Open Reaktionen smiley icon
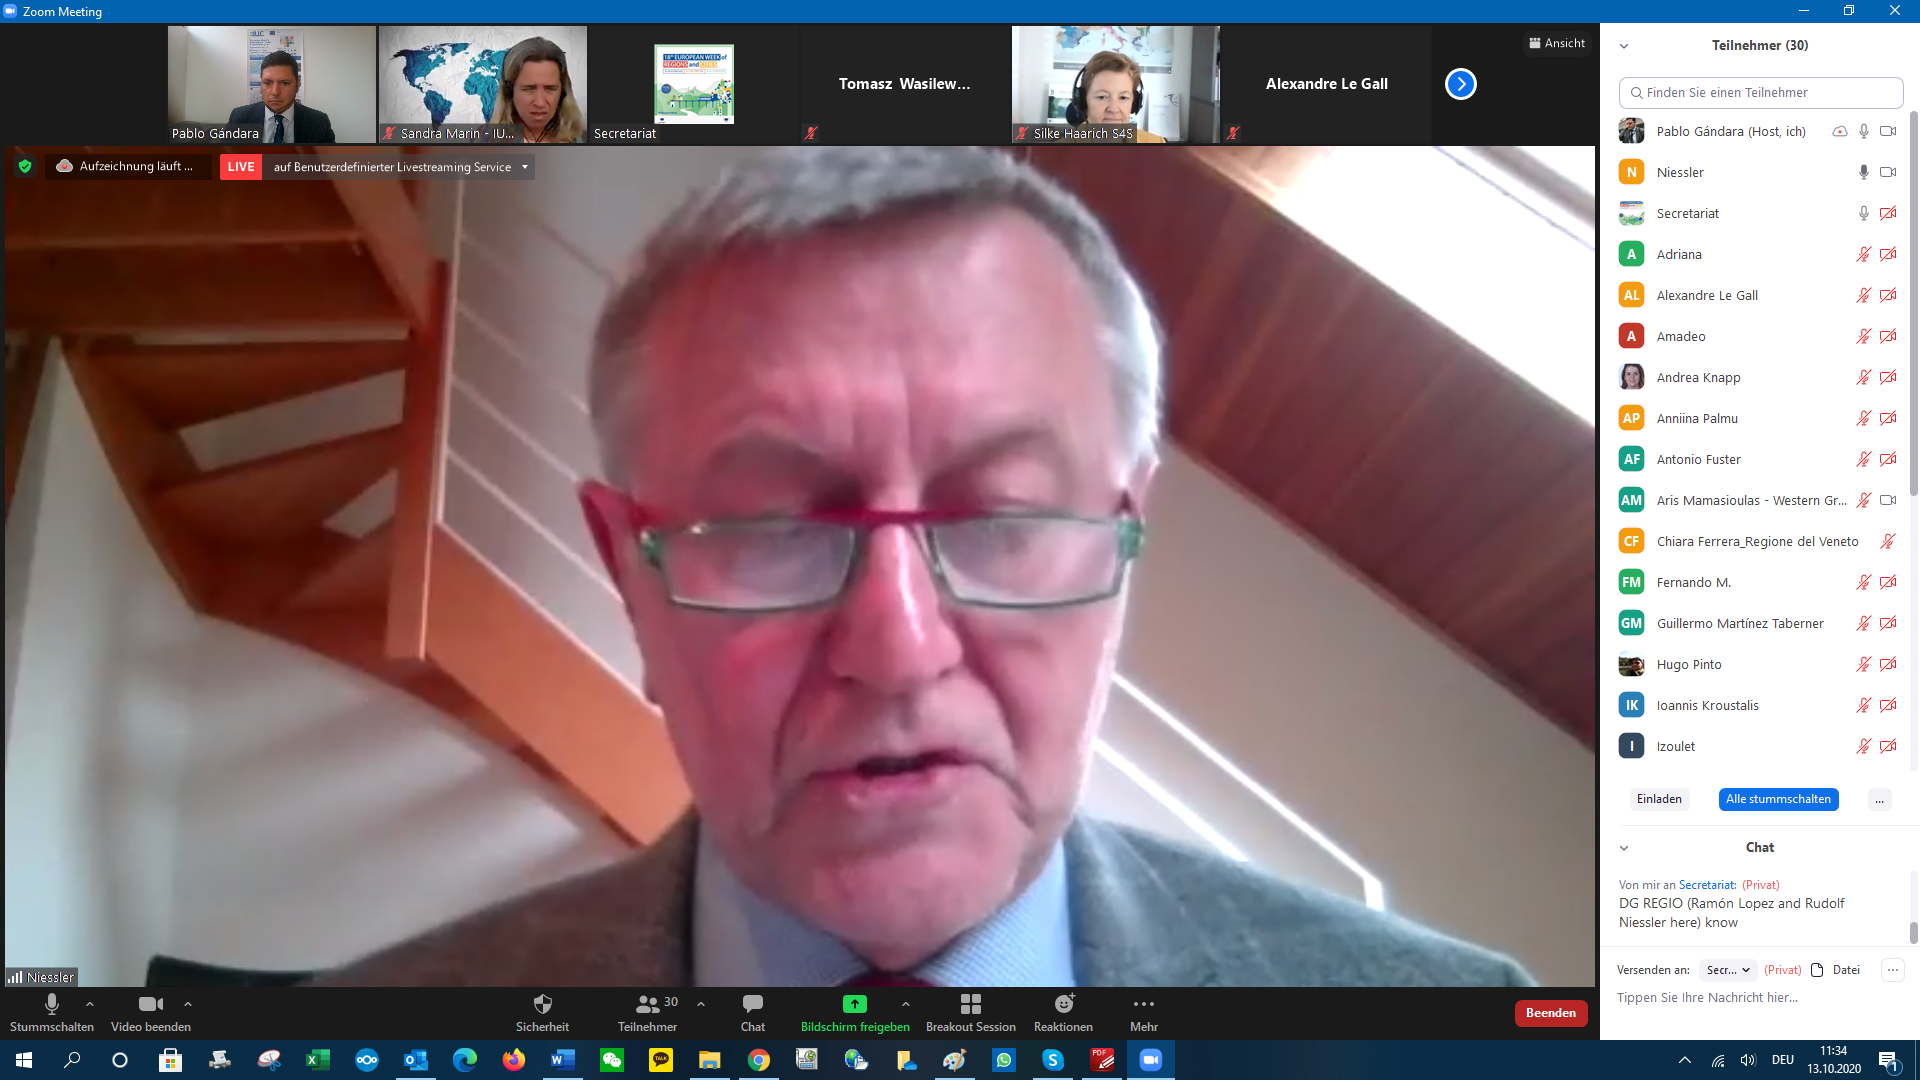Viewport: 1920px width, 1080px height. tap(1063, 1004)
